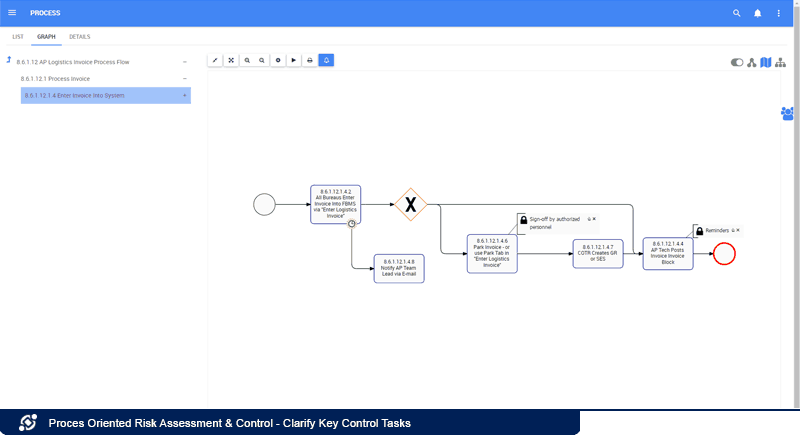Click the search magnifier in header
This screenshot has height=435, width=800.
point(737,13)
